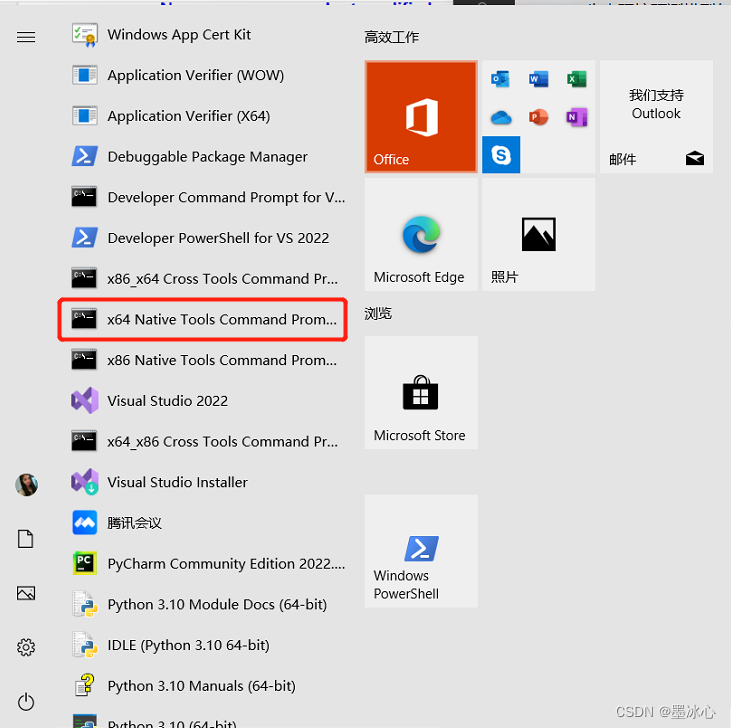
Task: Open Tencent Meeting (腾讯会议) icon
Action: click(85, 522)
